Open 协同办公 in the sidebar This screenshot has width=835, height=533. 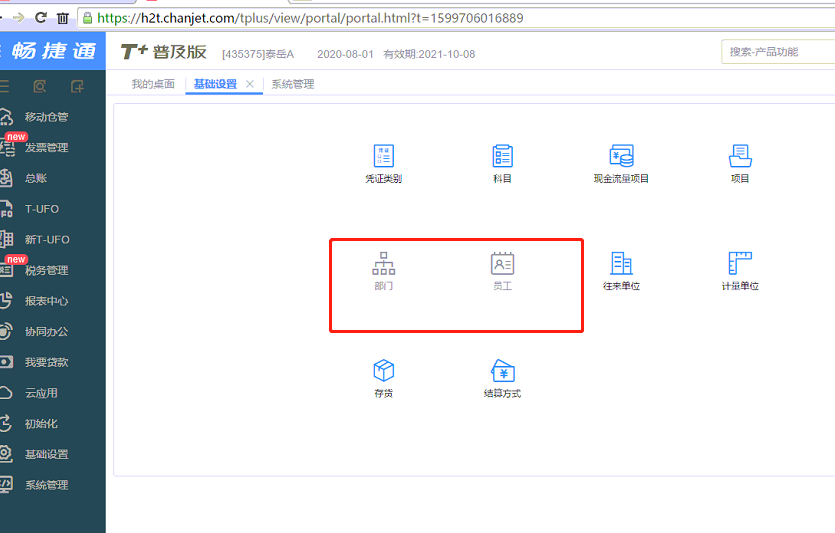pos(46,332)
